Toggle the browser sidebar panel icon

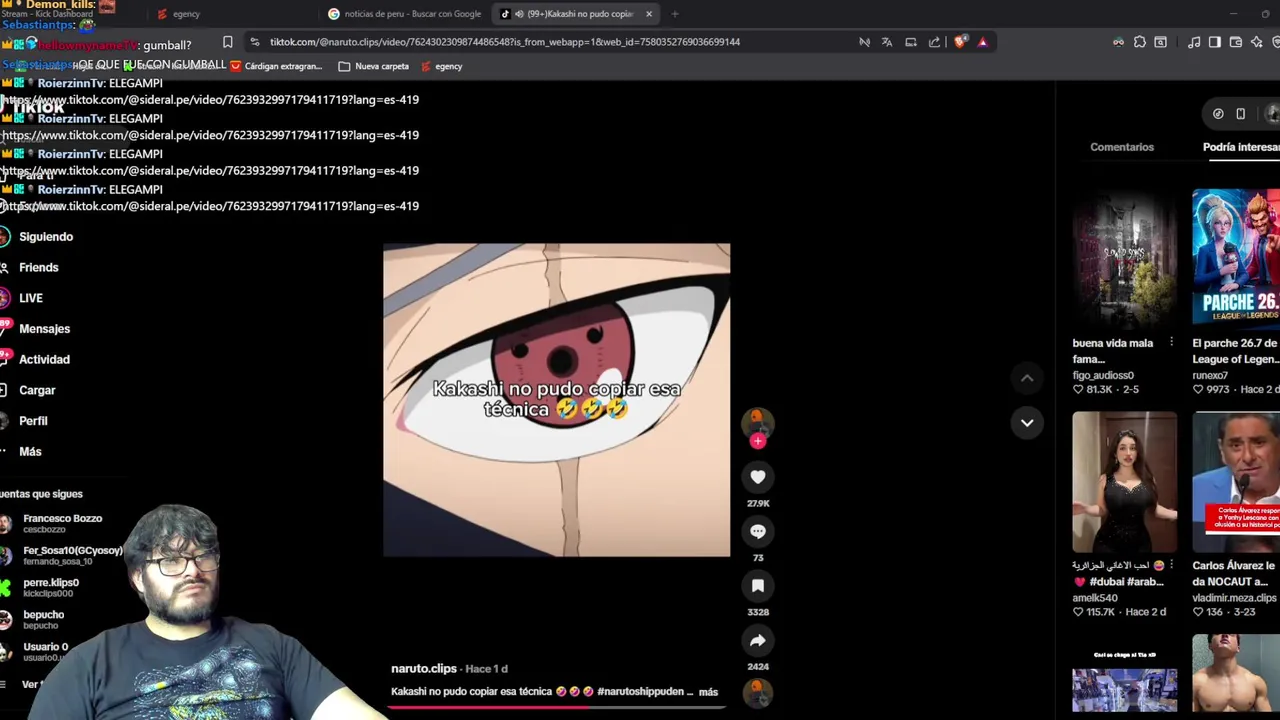[x=1214, y=42]
